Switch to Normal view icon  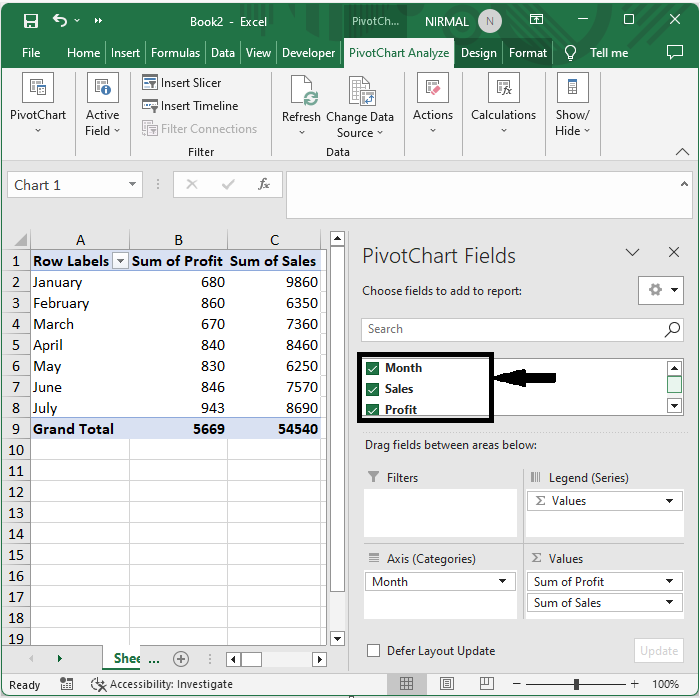[x=406, y=683]
